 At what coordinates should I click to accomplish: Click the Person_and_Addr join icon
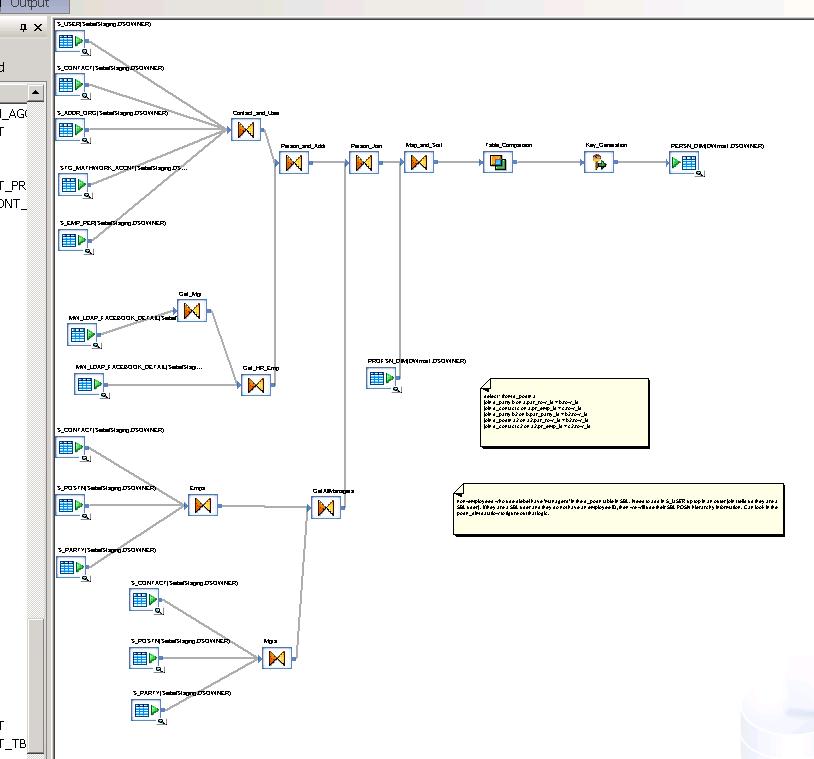(x=294, y=163)
